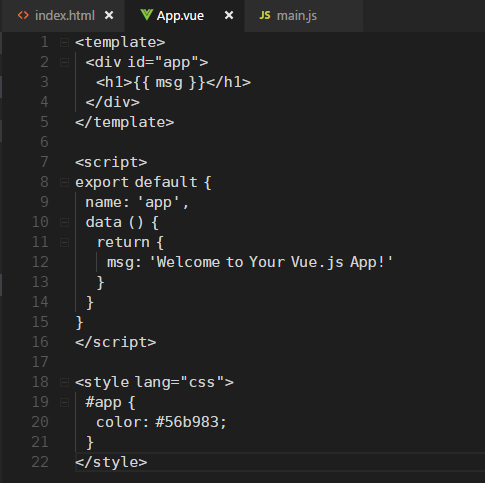Screen dimensions: 485x483
Task: Click the </template> closing tag
Action: [125, 122]
